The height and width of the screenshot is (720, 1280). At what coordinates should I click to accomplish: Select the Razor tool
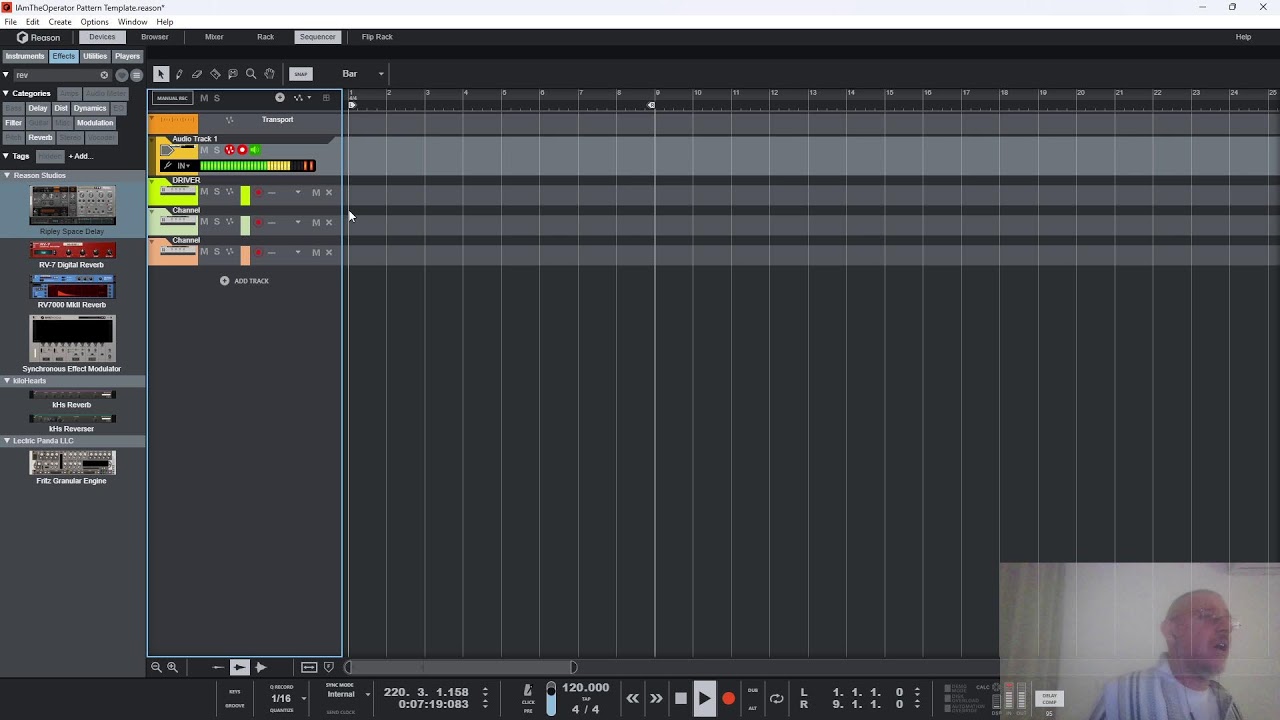click(215, 74)
